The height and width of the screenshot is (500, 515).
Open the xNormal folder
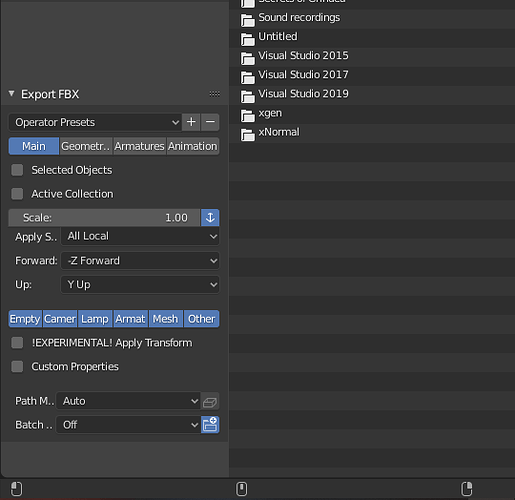pos(270,133)
